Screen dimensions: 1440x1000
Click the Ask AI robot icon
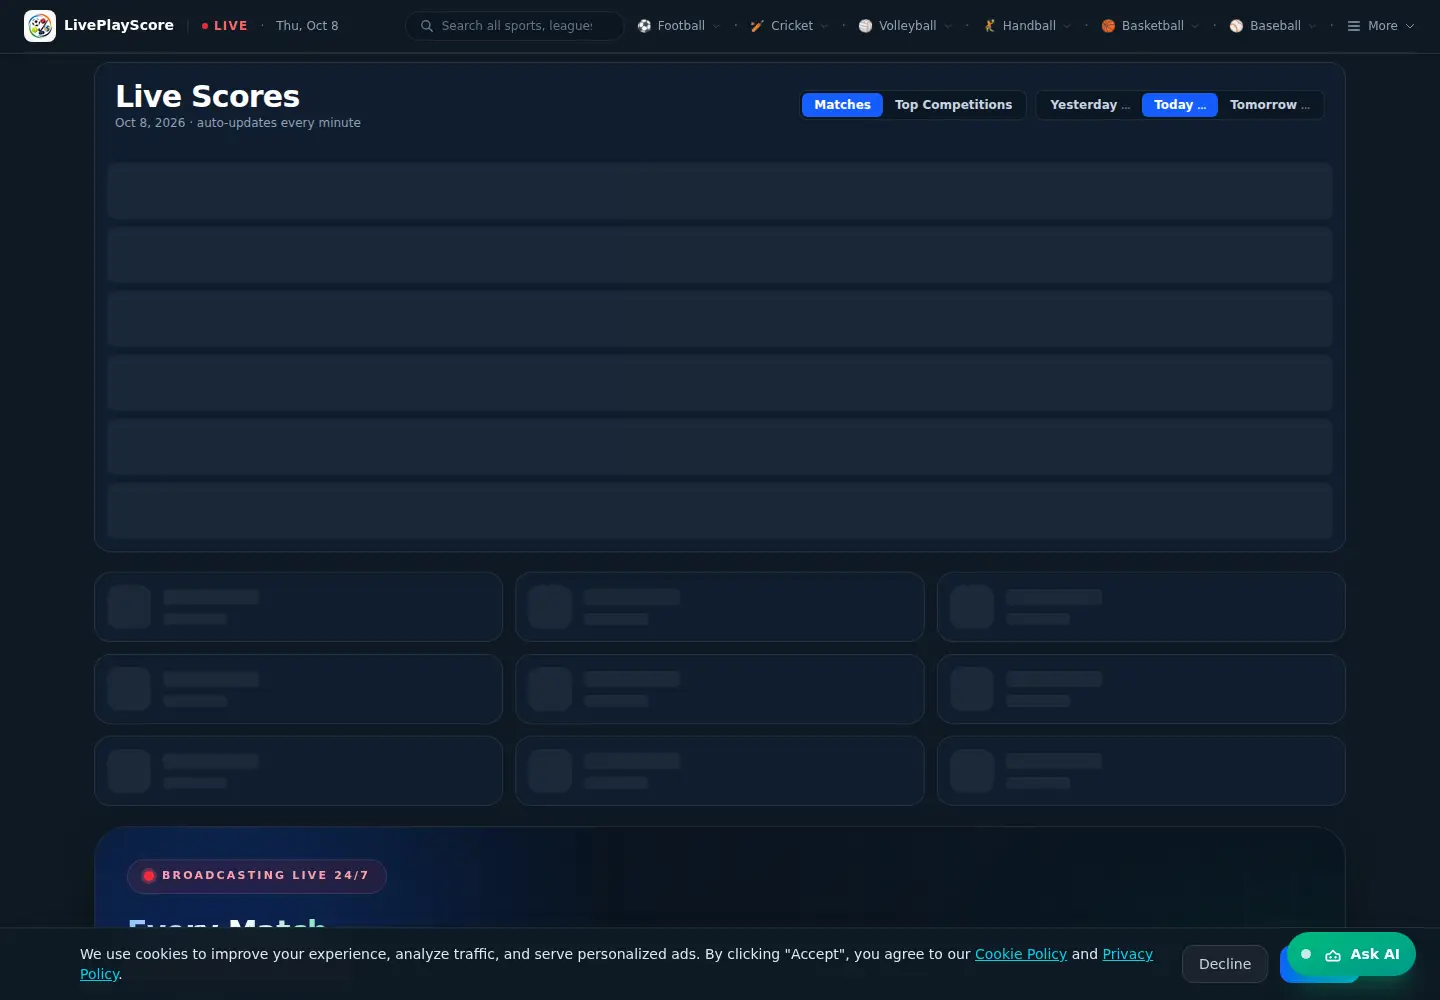pos(1333,955)
